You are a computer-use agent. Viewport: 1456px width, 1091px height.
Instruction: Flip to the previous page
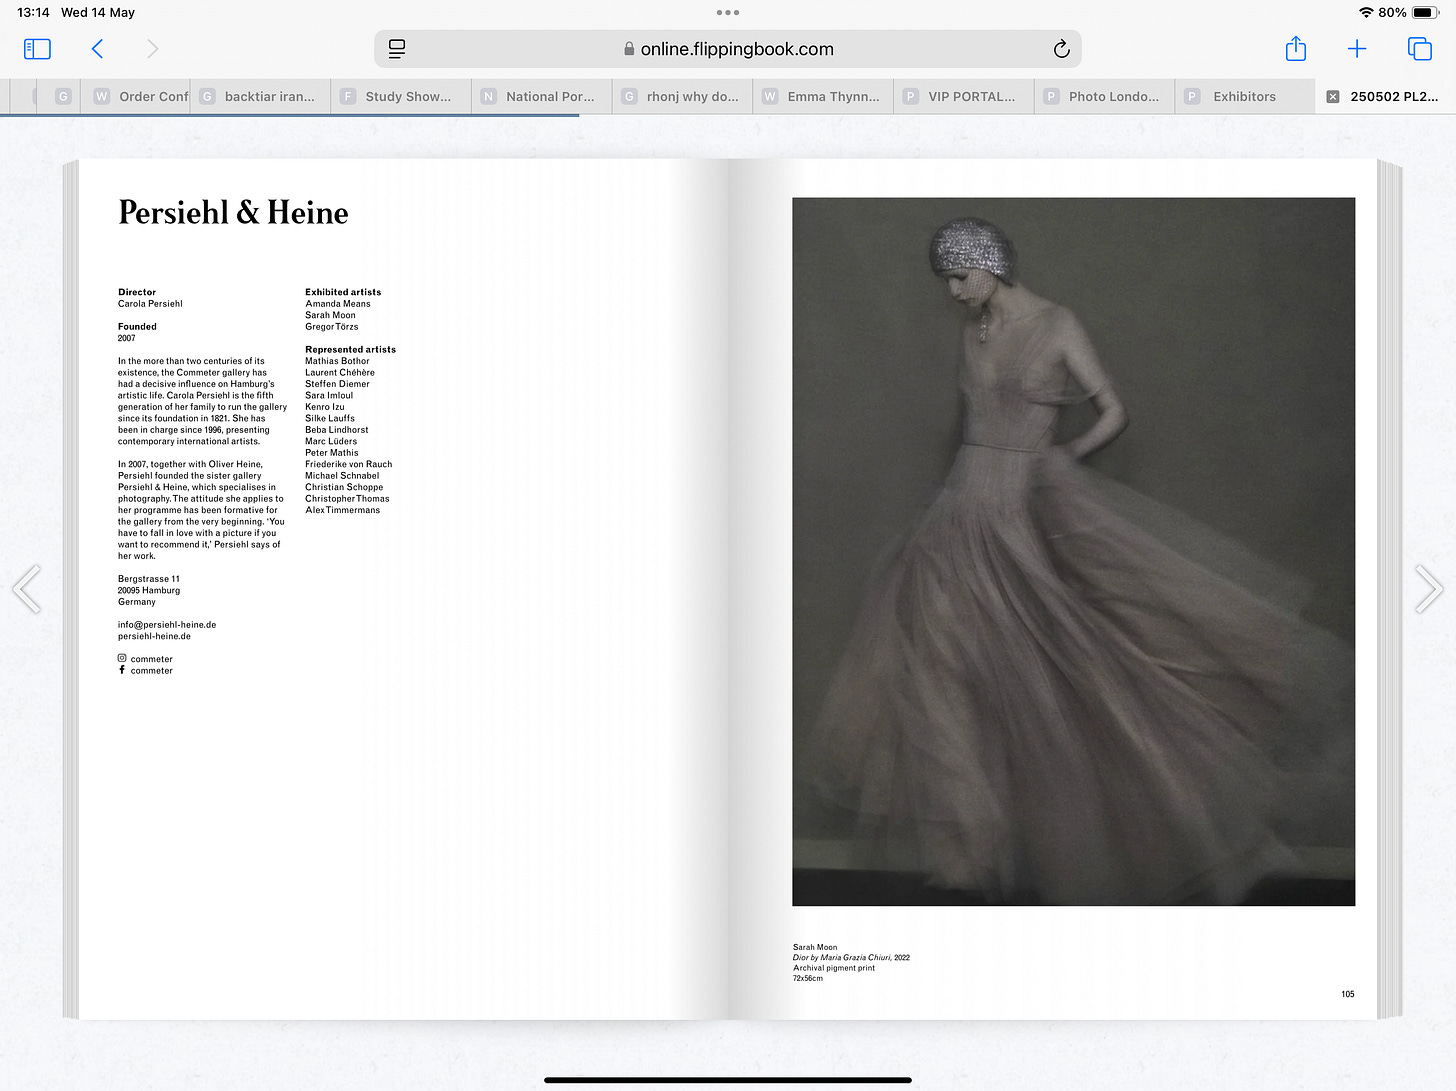click(x=27, y=589)
